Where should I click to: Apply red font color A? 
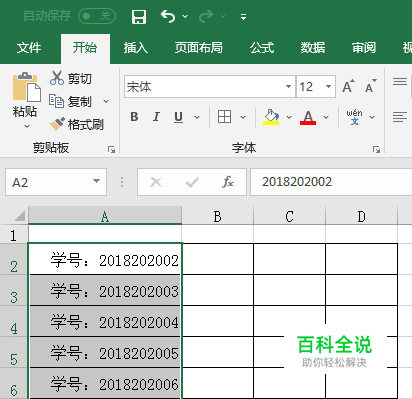point(308,117)
